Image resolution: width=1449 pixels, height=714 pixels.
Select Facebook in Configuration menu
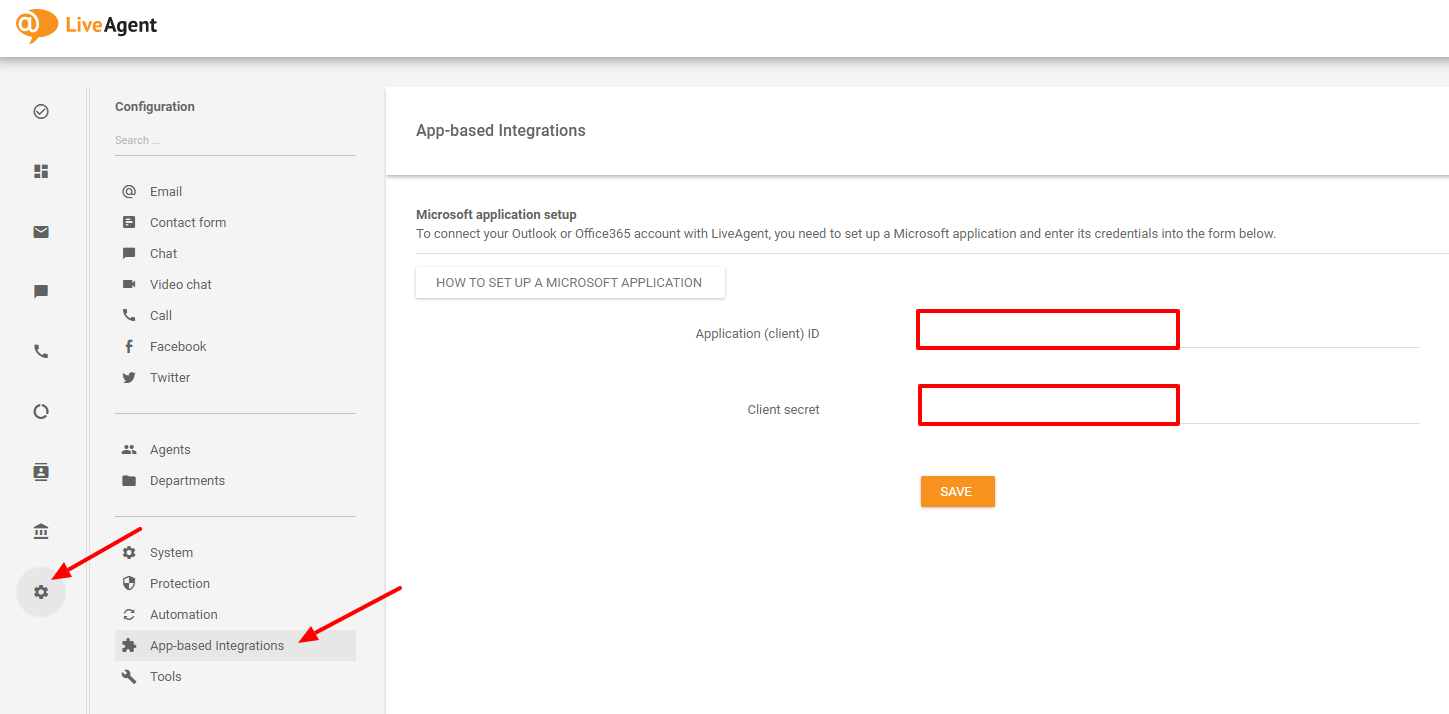click(178, 347)
